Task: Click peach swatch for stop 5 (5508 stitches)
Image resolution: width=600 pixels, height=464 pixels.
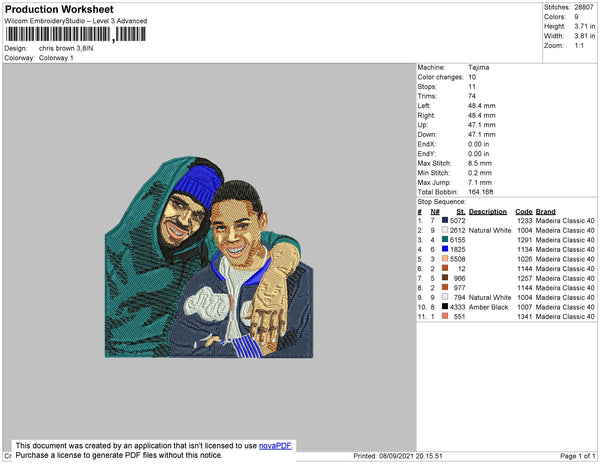Action: (445, 259)
